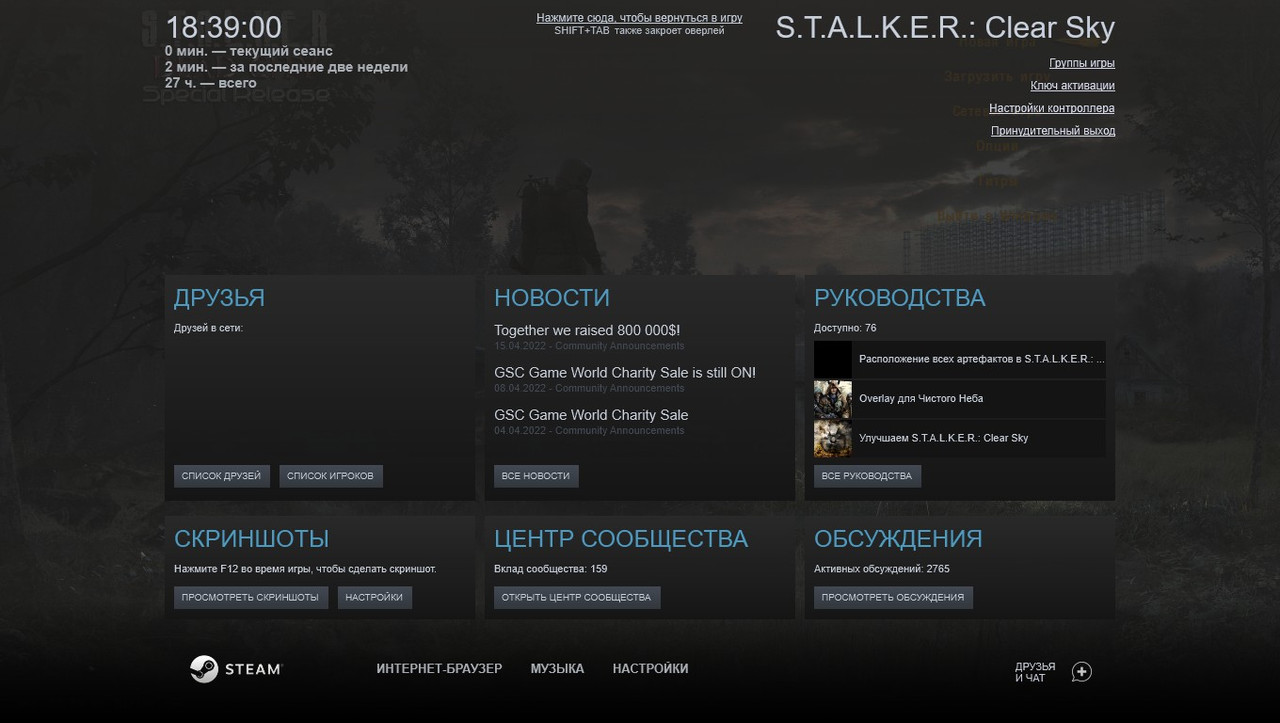Viewport: 1280px width, 723px height.
Task: Open Настройки контроллера link
Action: click(x=1052, y=108)
